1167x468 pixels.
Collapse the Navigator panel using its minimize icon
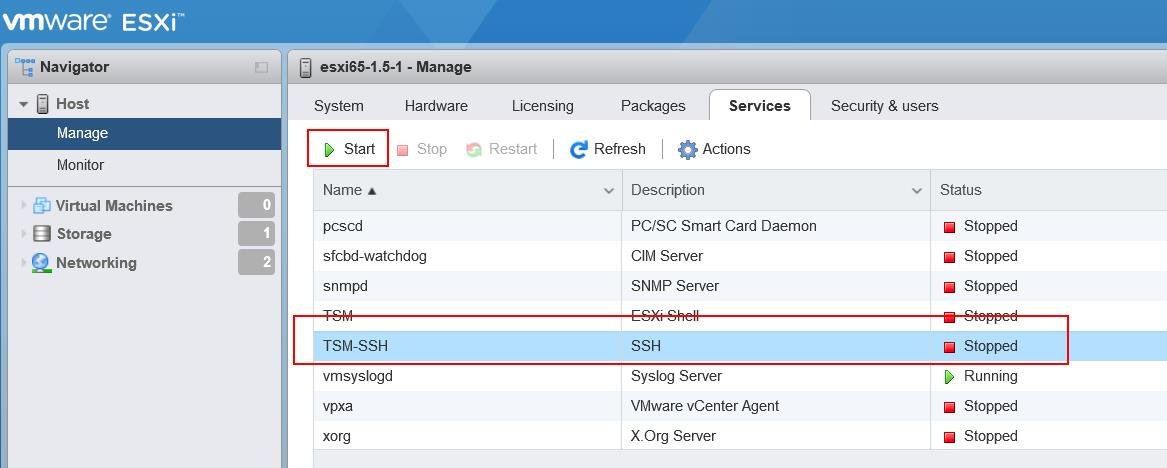(x=261, y=67)
